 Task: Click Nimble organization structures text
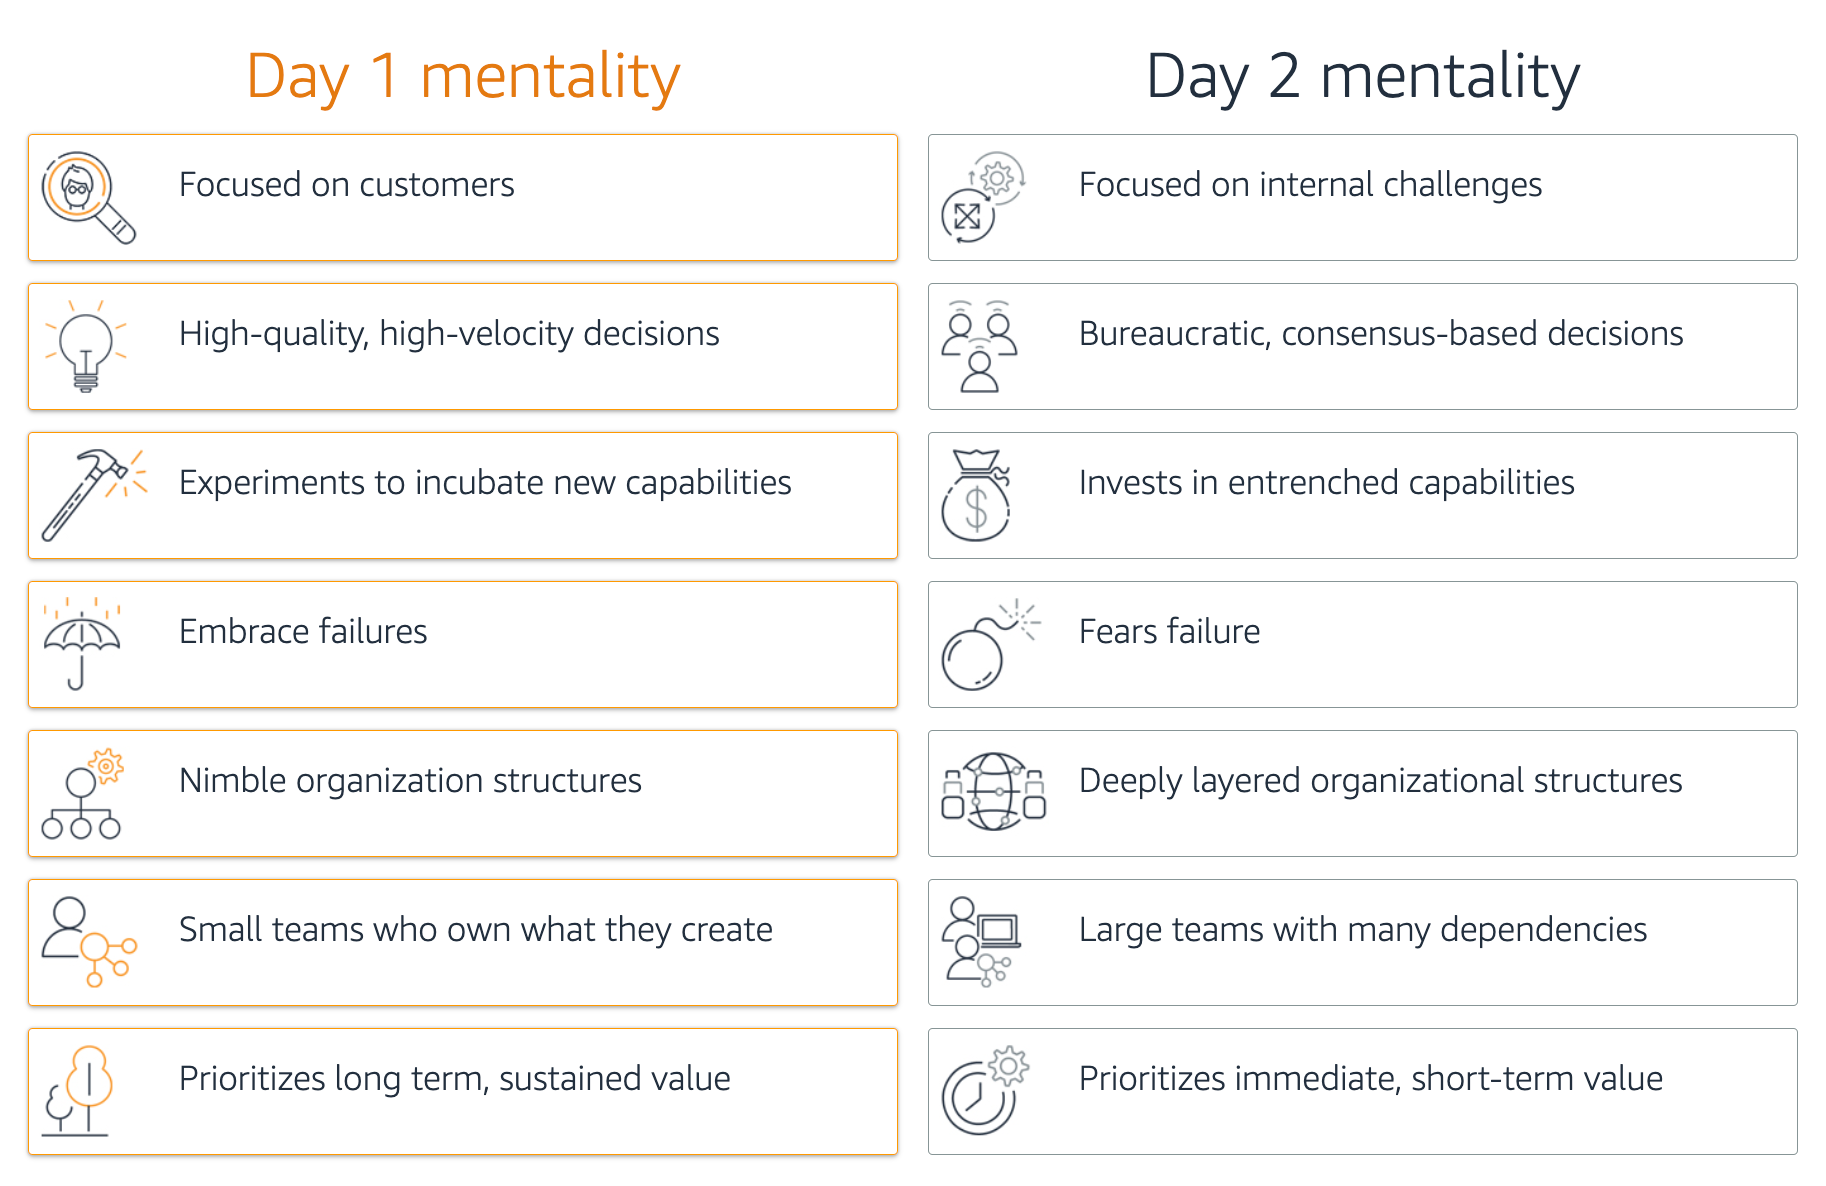[410, 781]
